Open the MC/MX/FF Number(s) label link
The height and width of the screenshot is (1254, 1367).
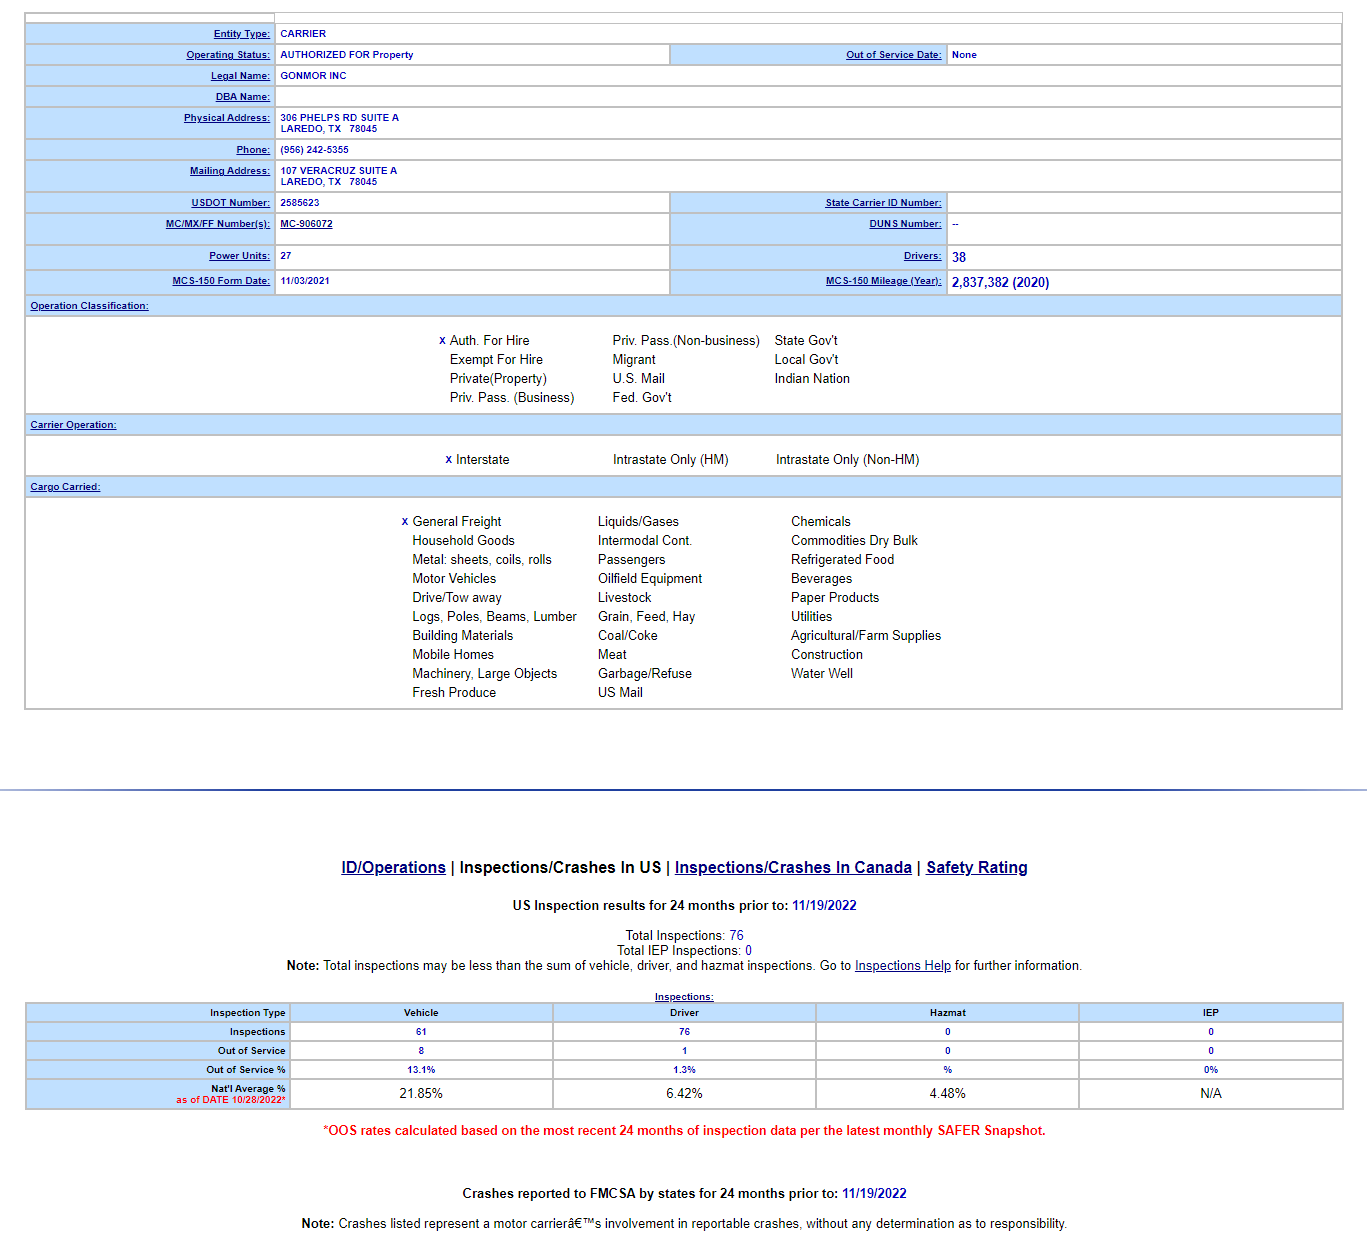pos(218,224)
